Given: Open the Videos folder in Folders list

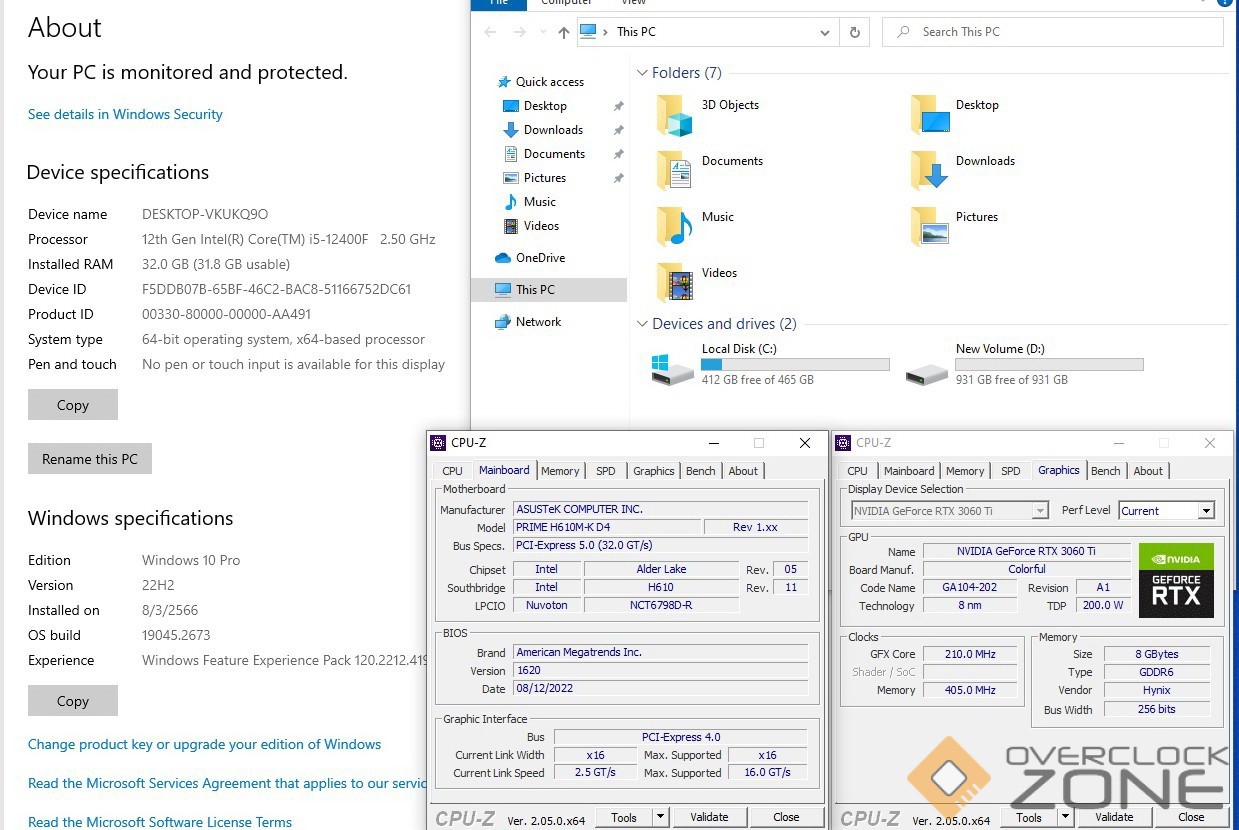Looking at the screenshot, I should pos(675,283).
